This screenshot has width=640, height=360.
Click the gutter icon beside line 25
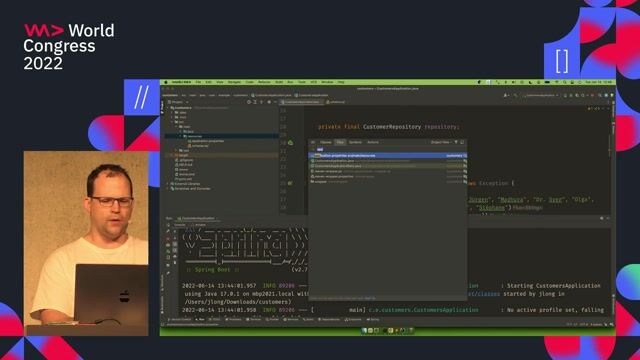pyautogui.click(x=290, y=183)
